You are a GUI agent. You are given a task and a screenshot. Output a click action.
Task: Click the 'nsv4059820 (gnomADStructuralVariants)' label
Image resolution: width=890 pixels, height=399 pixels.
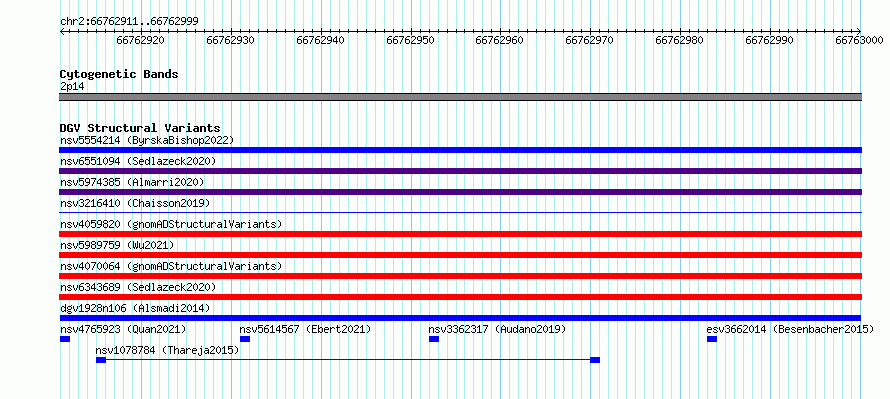[171, 224]
